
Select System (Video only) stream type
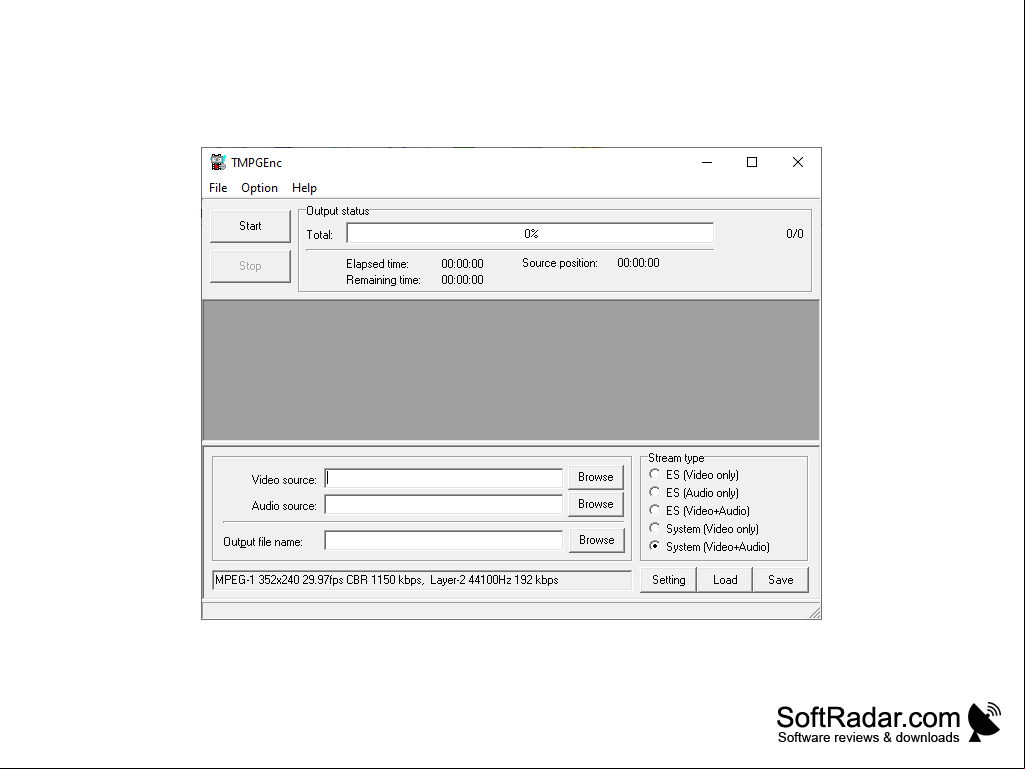[703, 528]
